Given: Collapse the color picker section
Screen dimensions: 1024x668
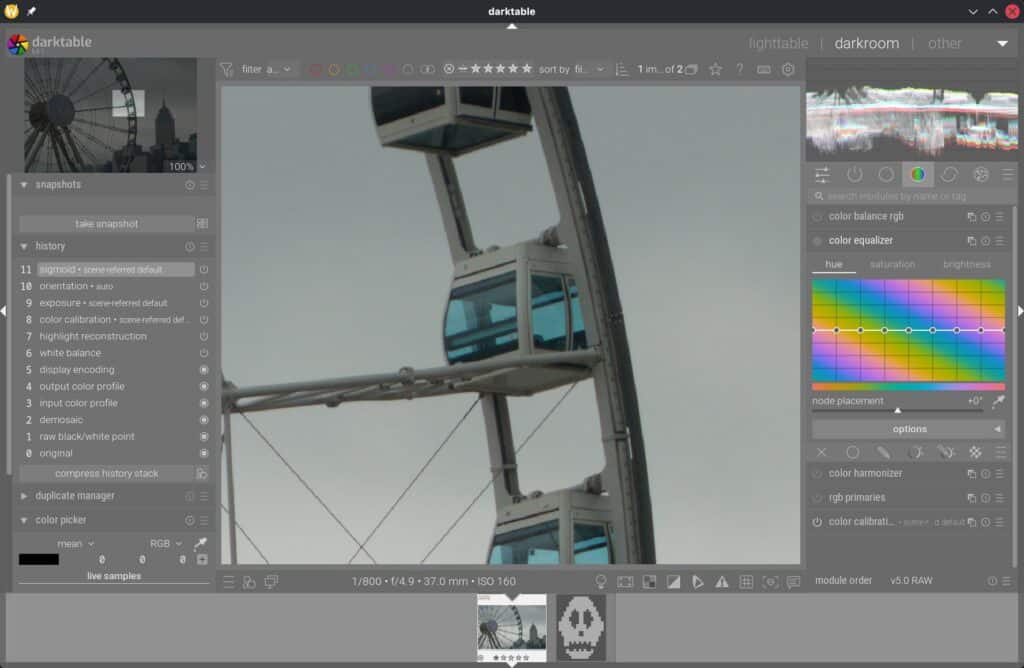Looking at the screenshot, I should click(24, 520).
